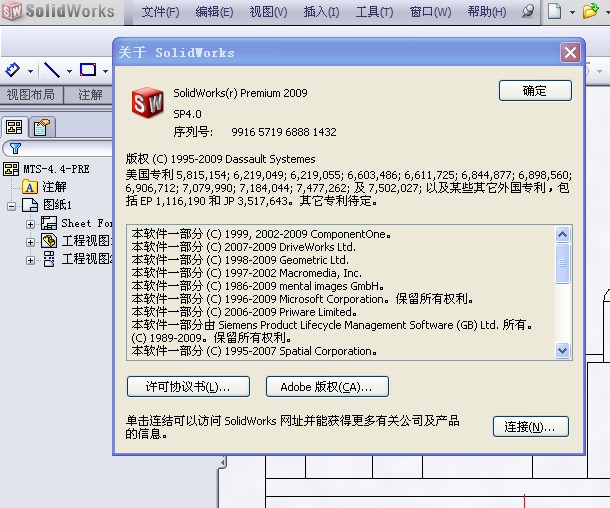Expand the Line tool dropdown arrow
The width and height of the screenshot is (610, 508).
pyautogui.click(x=69, y=71)
